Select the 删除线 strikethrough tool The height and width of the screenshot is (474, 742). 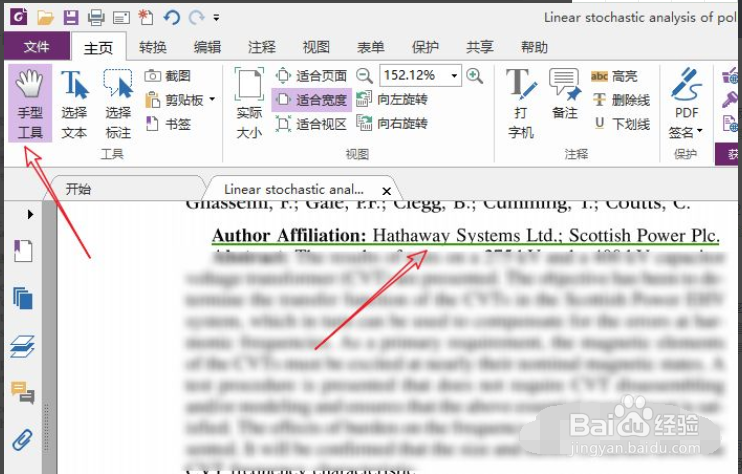(x=621, y=100)
